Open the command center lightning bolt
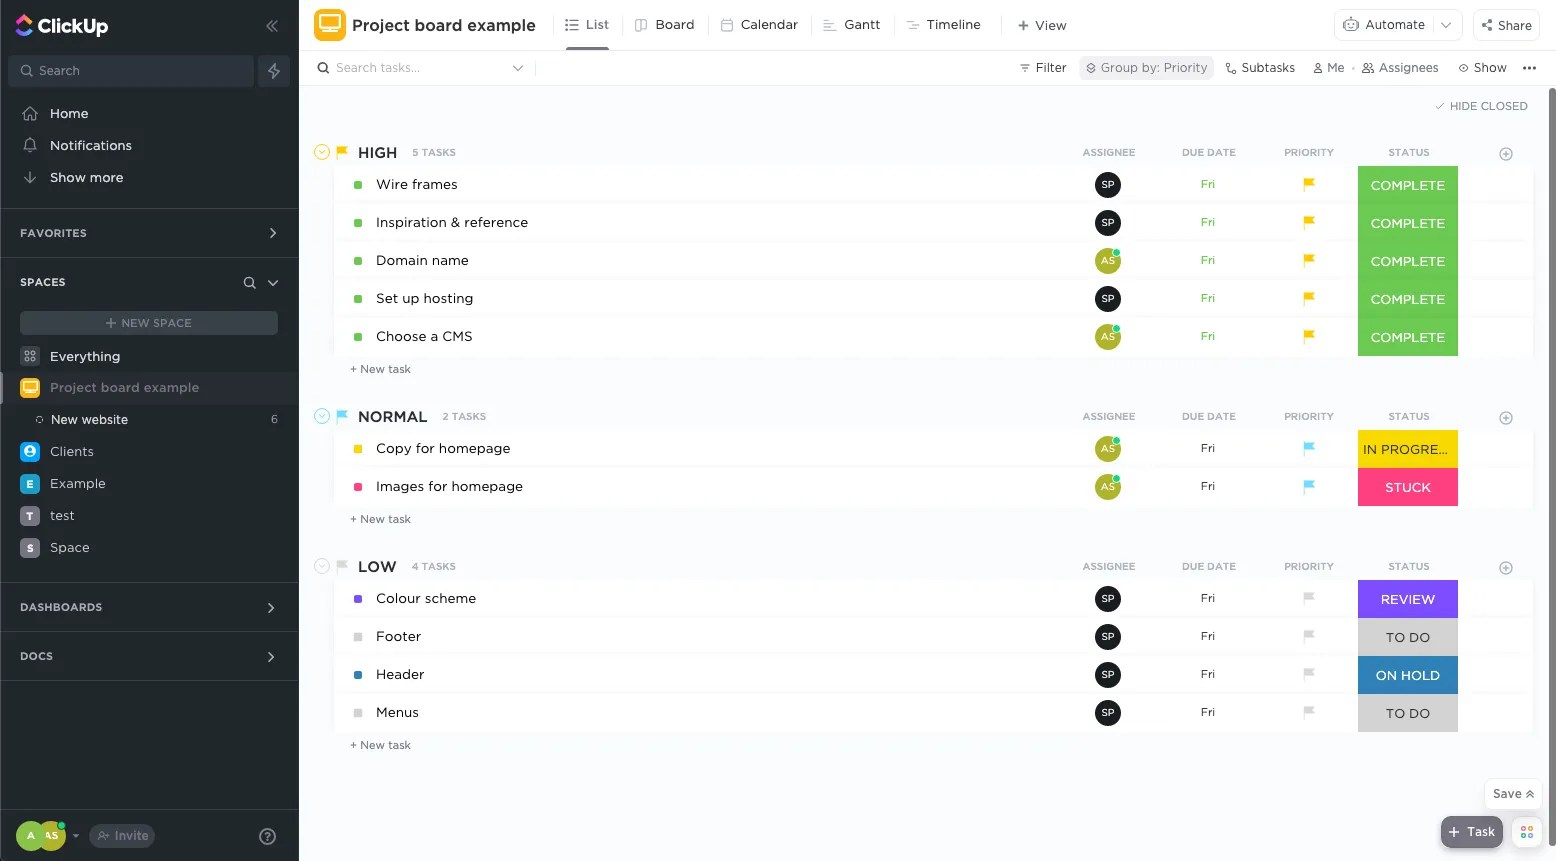This screenshot has width=1556, height=861. 273,70
